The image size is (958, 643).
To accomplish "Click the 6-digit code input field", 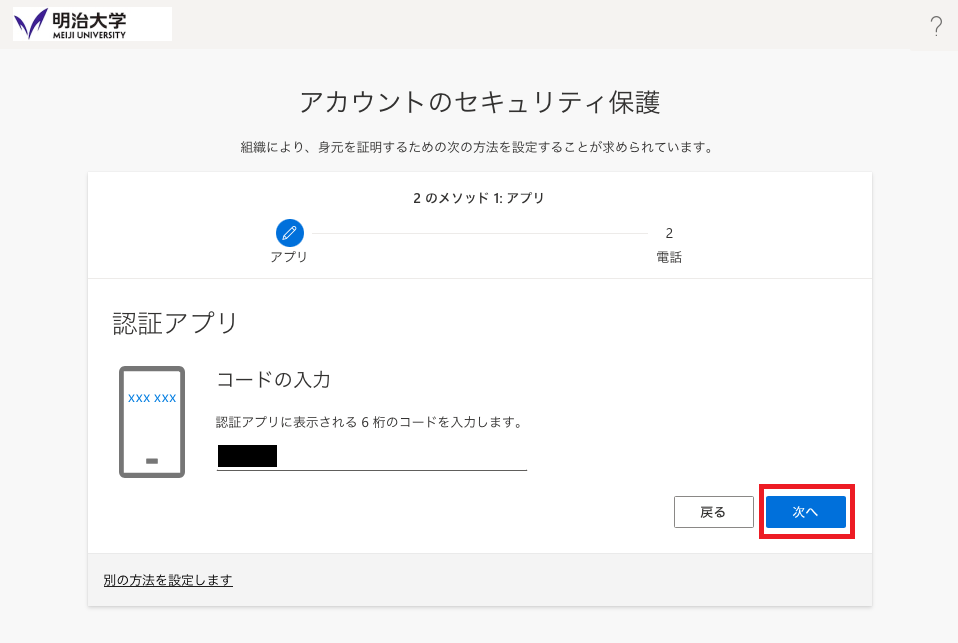I will (x=371, y=457).
